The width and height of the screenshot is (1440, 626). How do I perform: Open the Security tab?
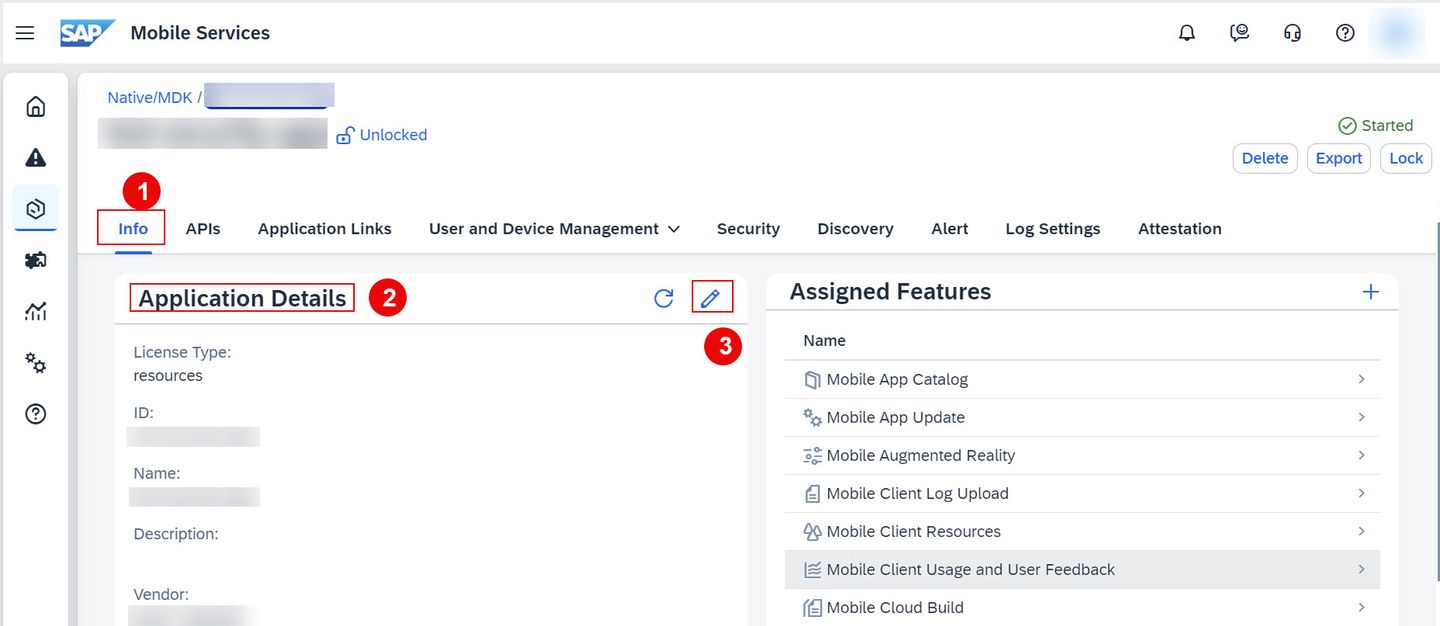[748, 229]
